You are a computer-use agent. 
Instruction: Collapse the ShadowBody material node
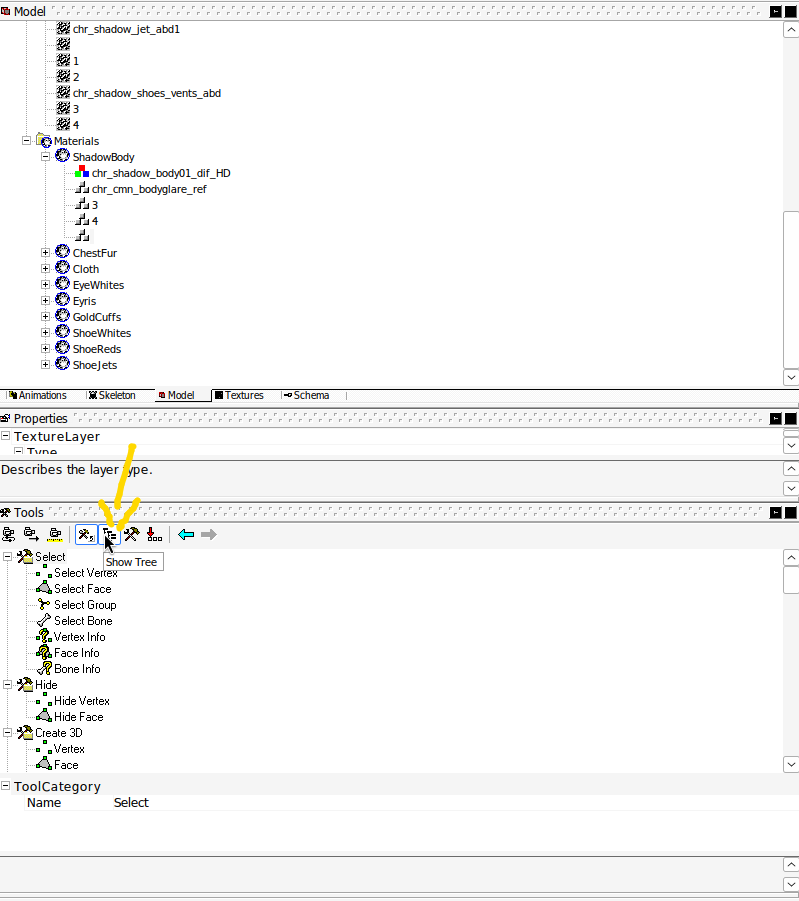coord(45,157)
